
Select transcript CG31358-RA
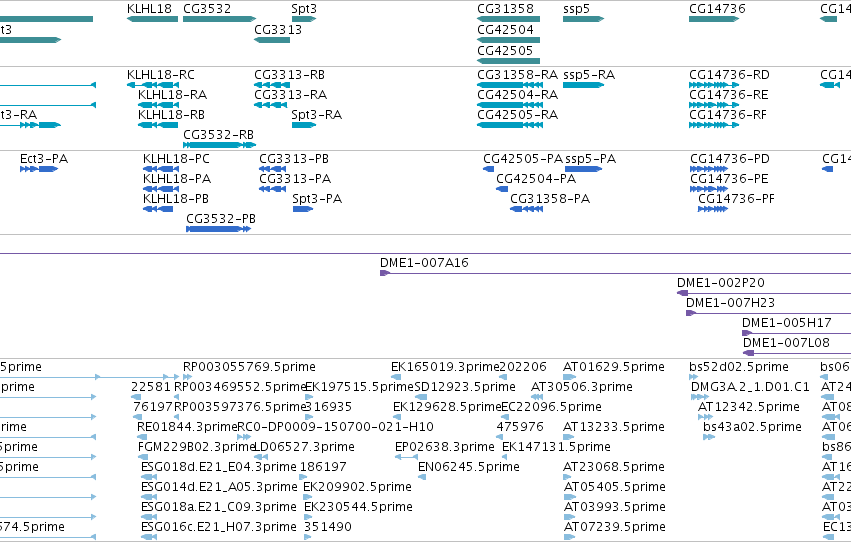point(510,85)
